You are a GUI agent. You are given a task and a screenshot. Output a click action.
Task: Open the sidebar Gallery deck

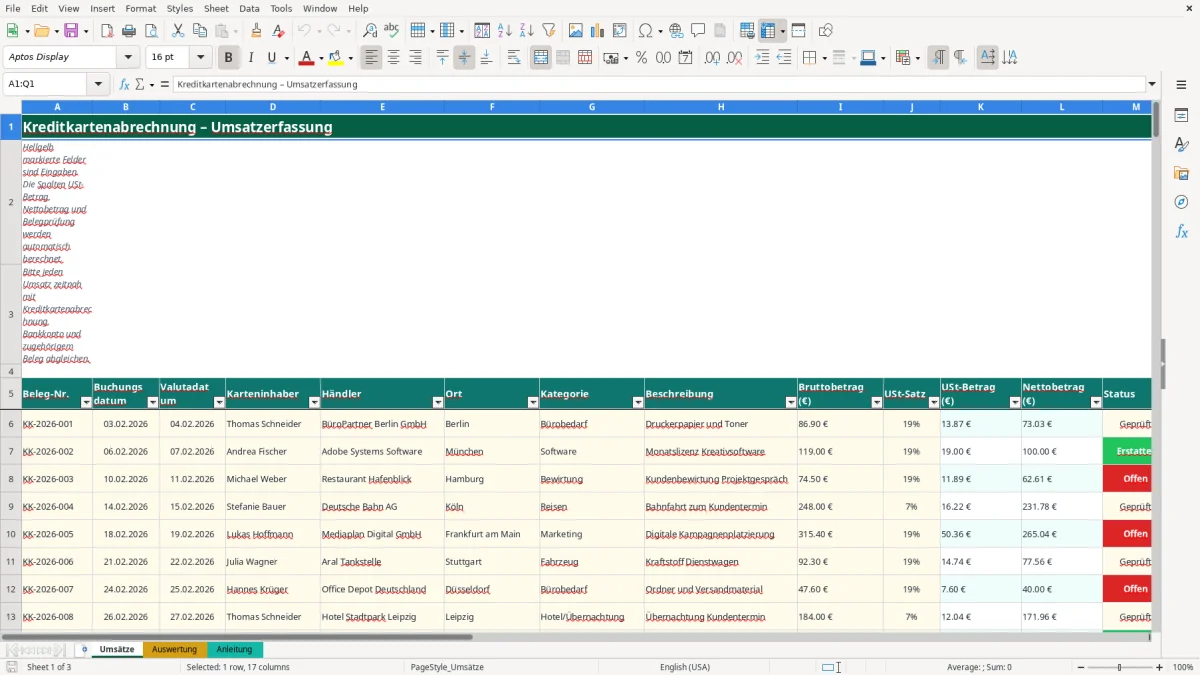(1181, 174)
